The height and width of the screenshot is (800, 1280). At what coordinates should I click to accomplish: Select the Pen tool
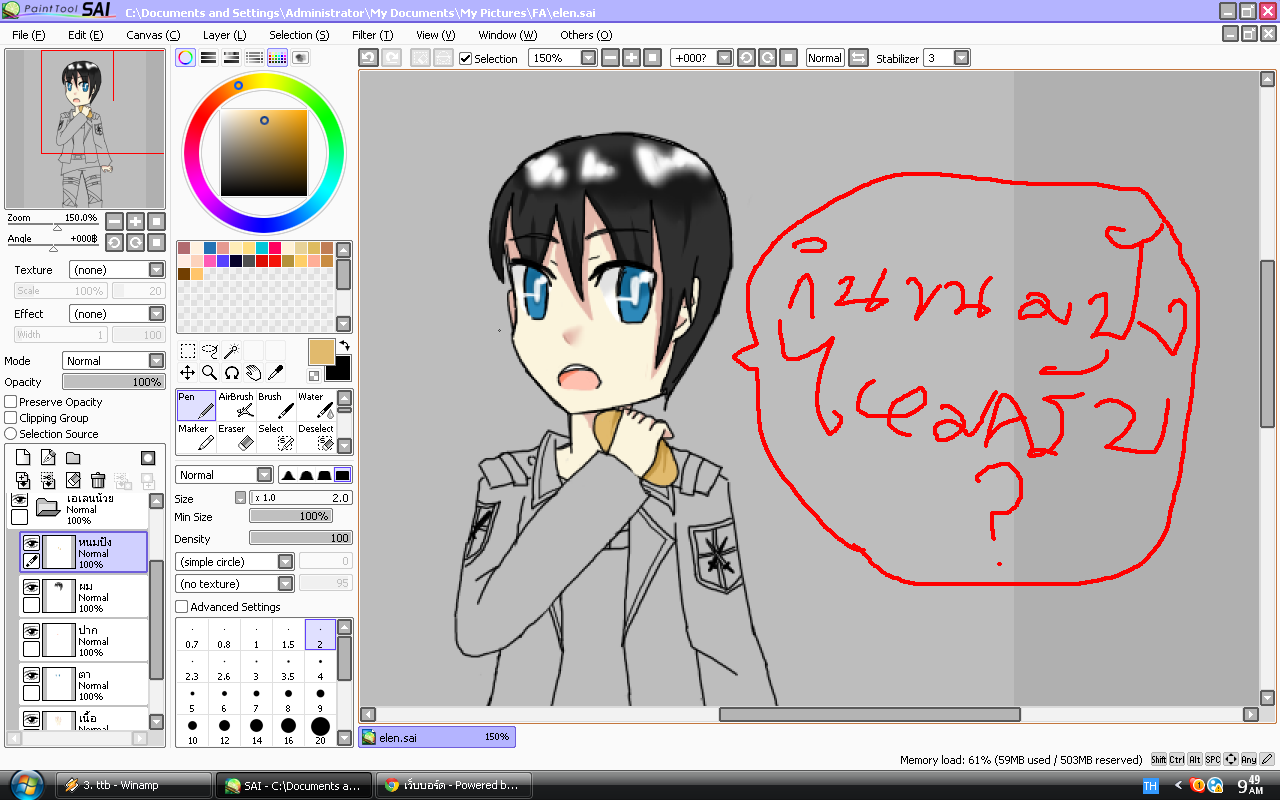tap(196, 405)
